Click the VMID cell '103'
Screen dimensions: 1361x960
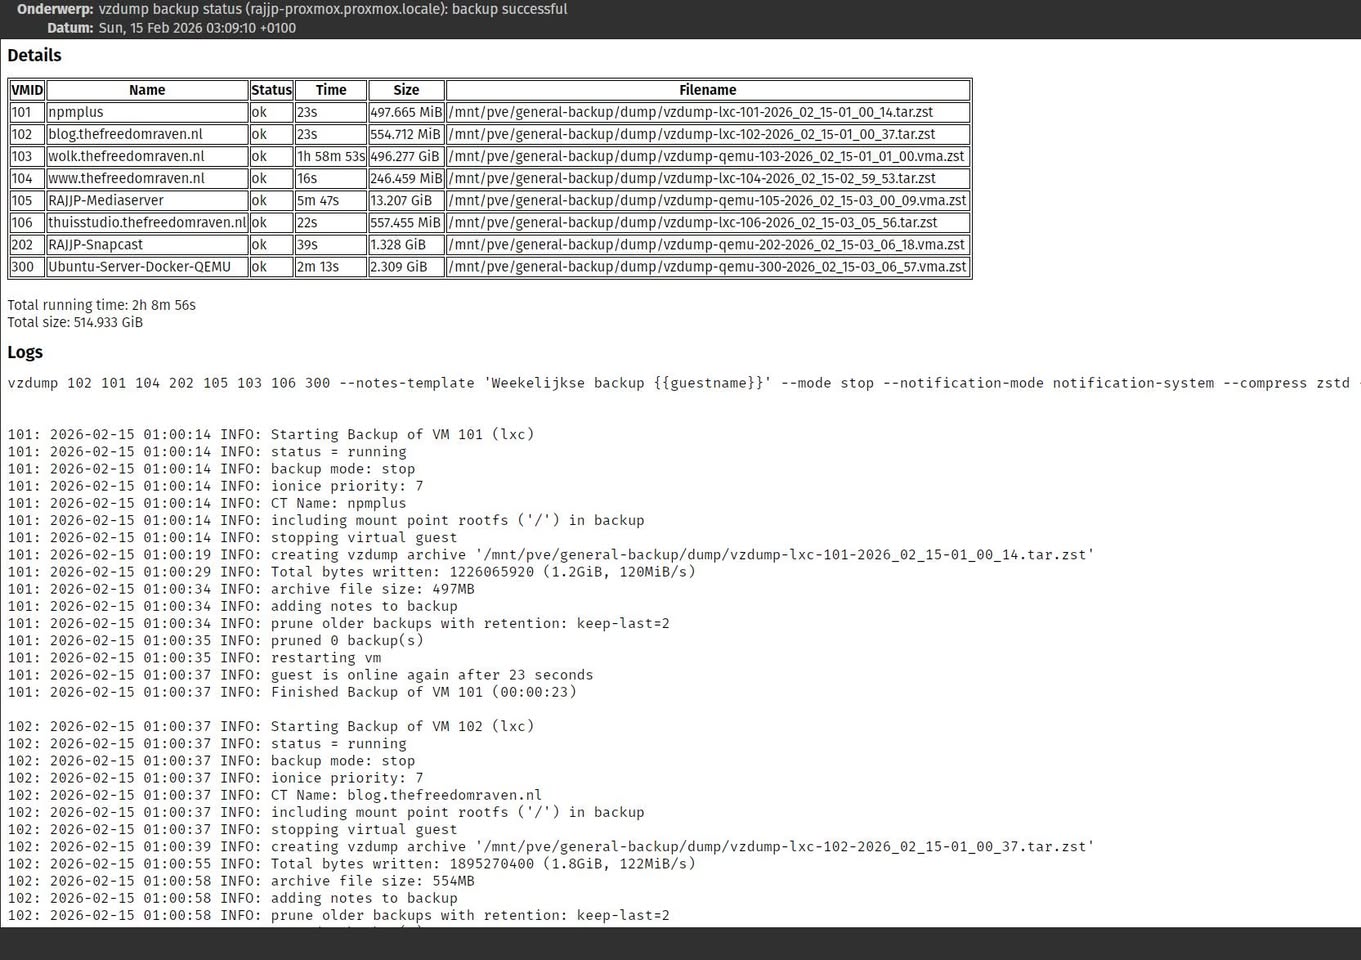coord(27,156)
